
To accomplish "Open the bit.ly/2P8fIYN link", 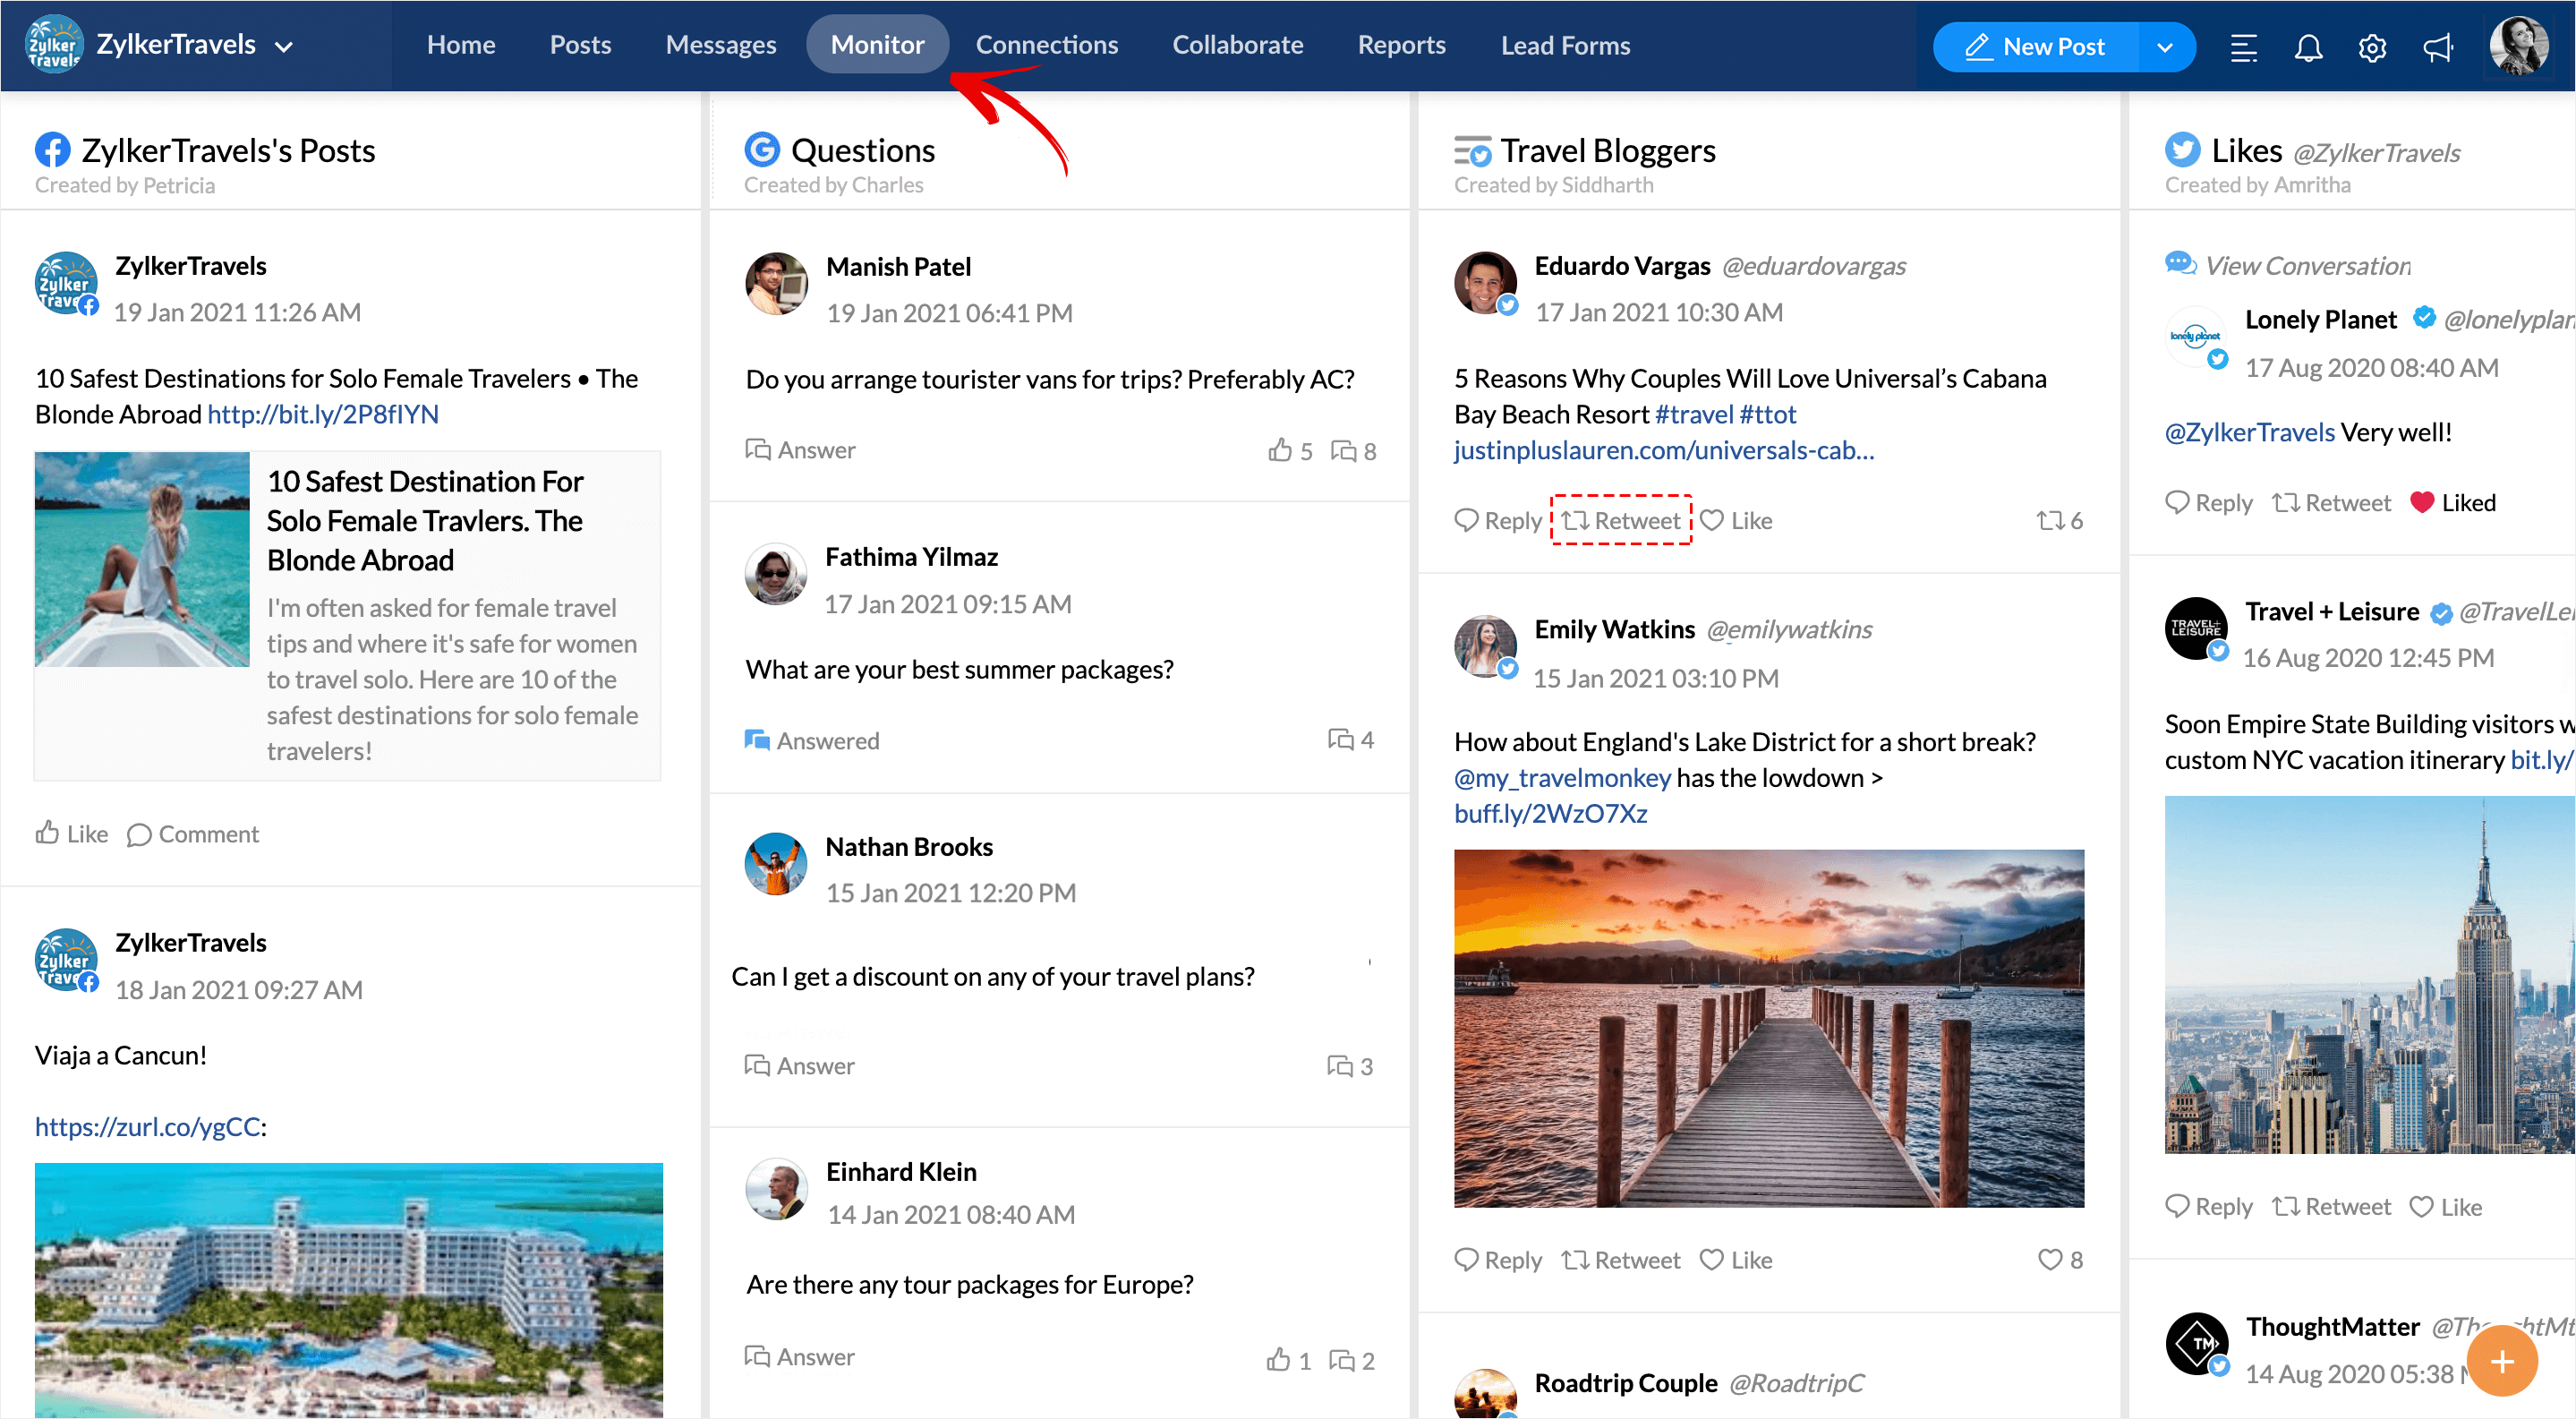I will coord(322,414).
